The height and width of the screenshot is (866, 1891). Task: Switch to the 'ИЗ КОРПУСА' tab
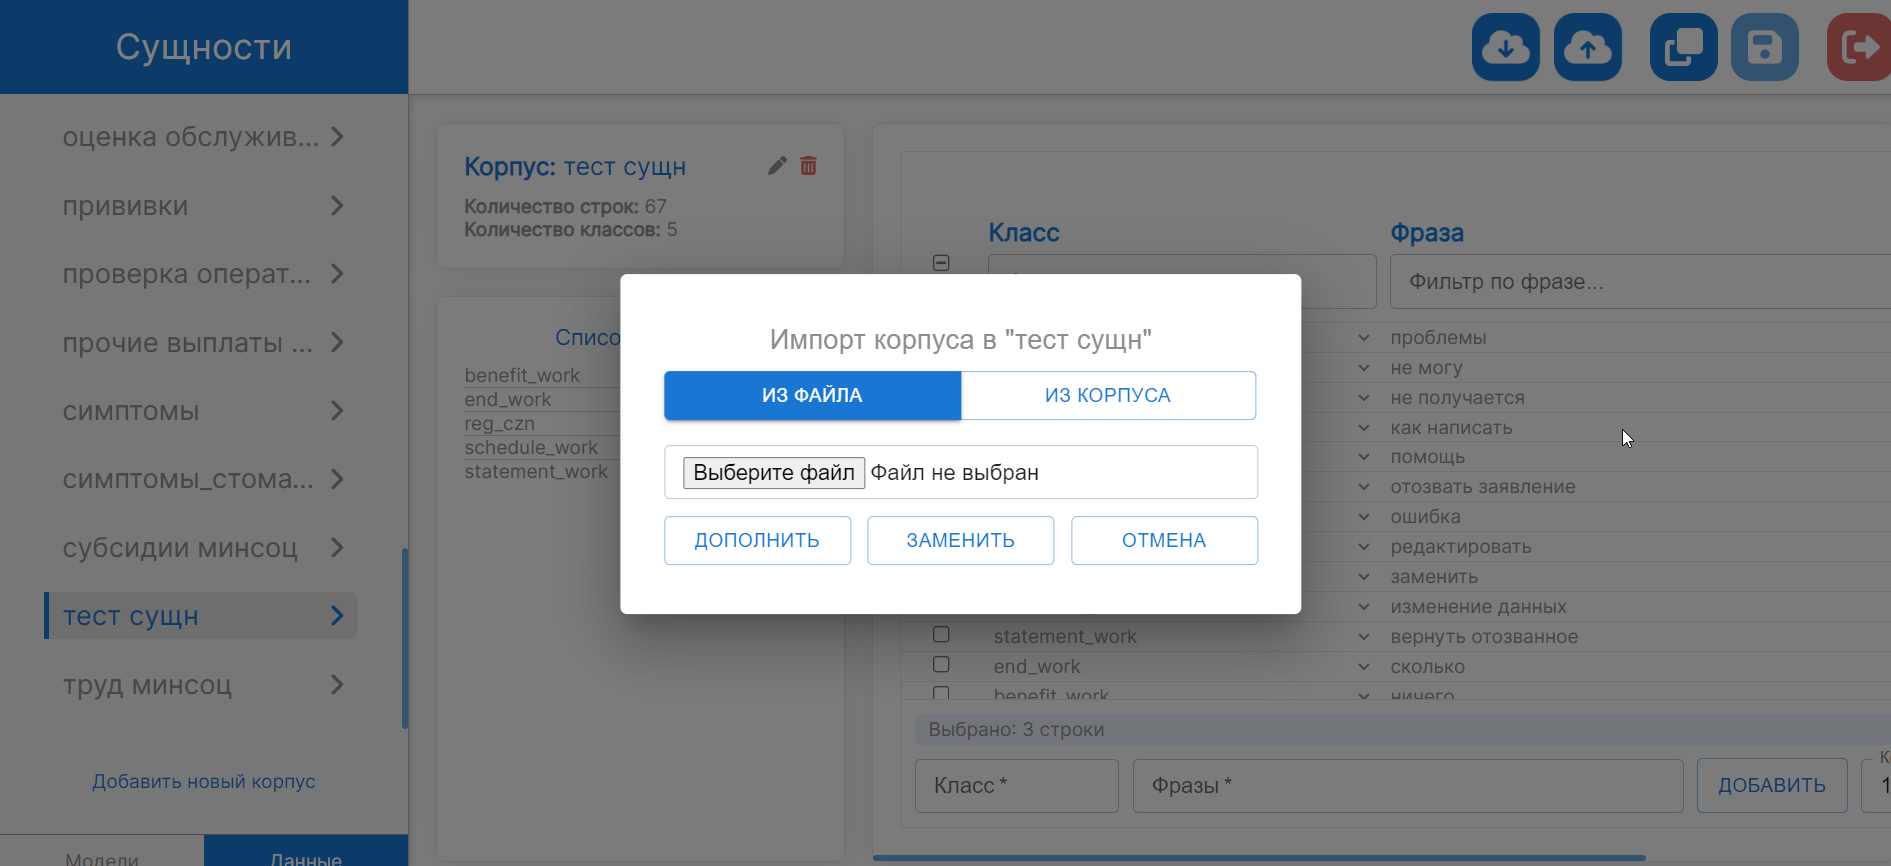tap(1107, 395)
